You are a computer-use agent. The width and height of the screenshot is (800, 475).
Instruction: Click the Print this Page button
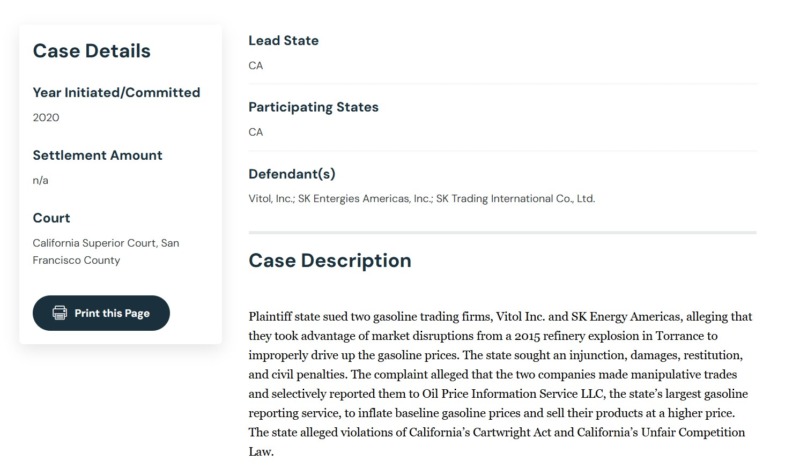click(x=101, y=313)
